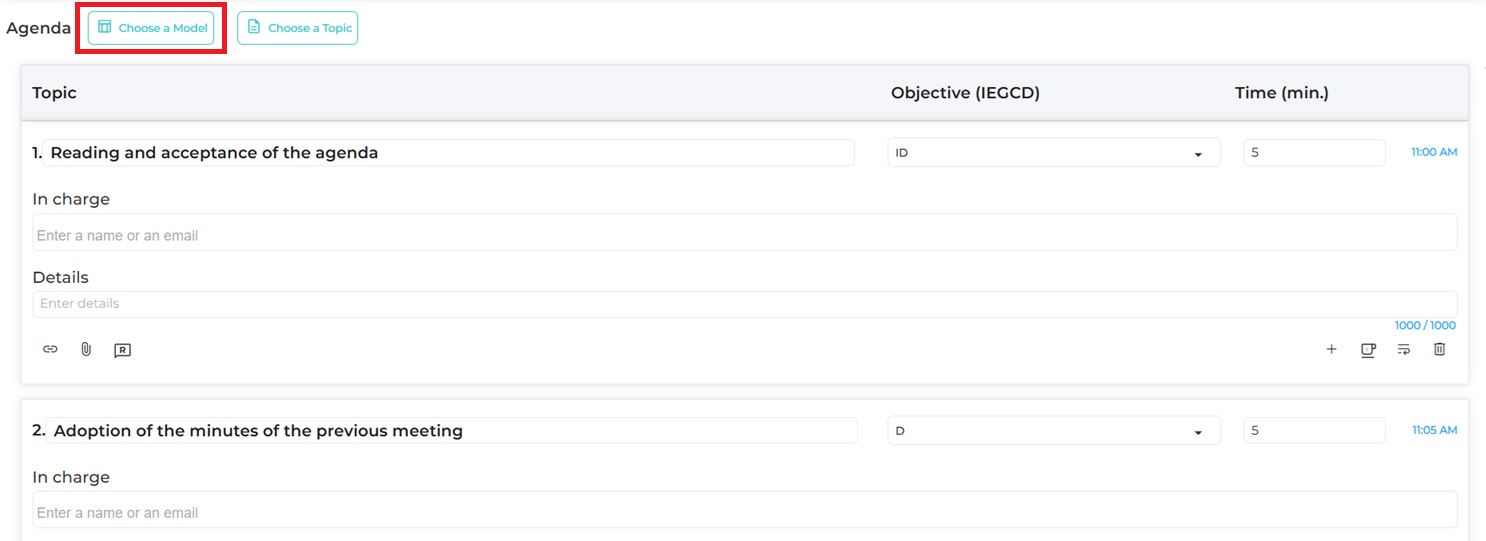Viewport: 1486px width, 541px height.
Task: Click the wrap-text lines icon in topic 1
Action: (x=1404, y=349)
